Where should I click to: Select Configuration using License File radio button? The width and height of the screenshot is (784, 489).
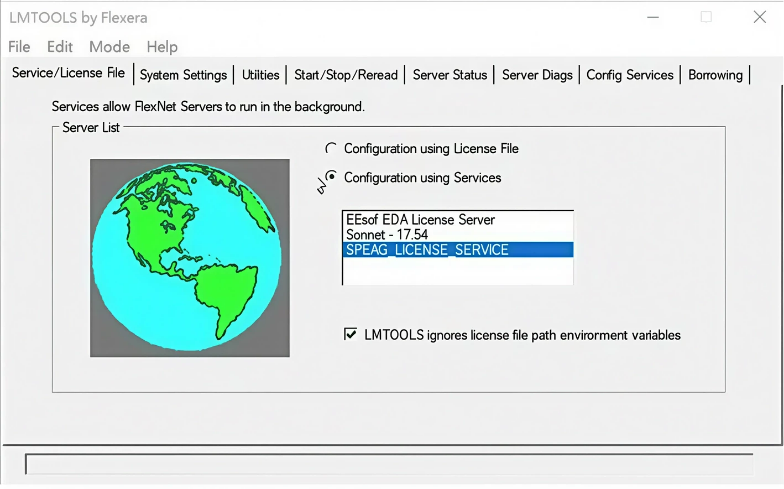(x=331, y=148)
